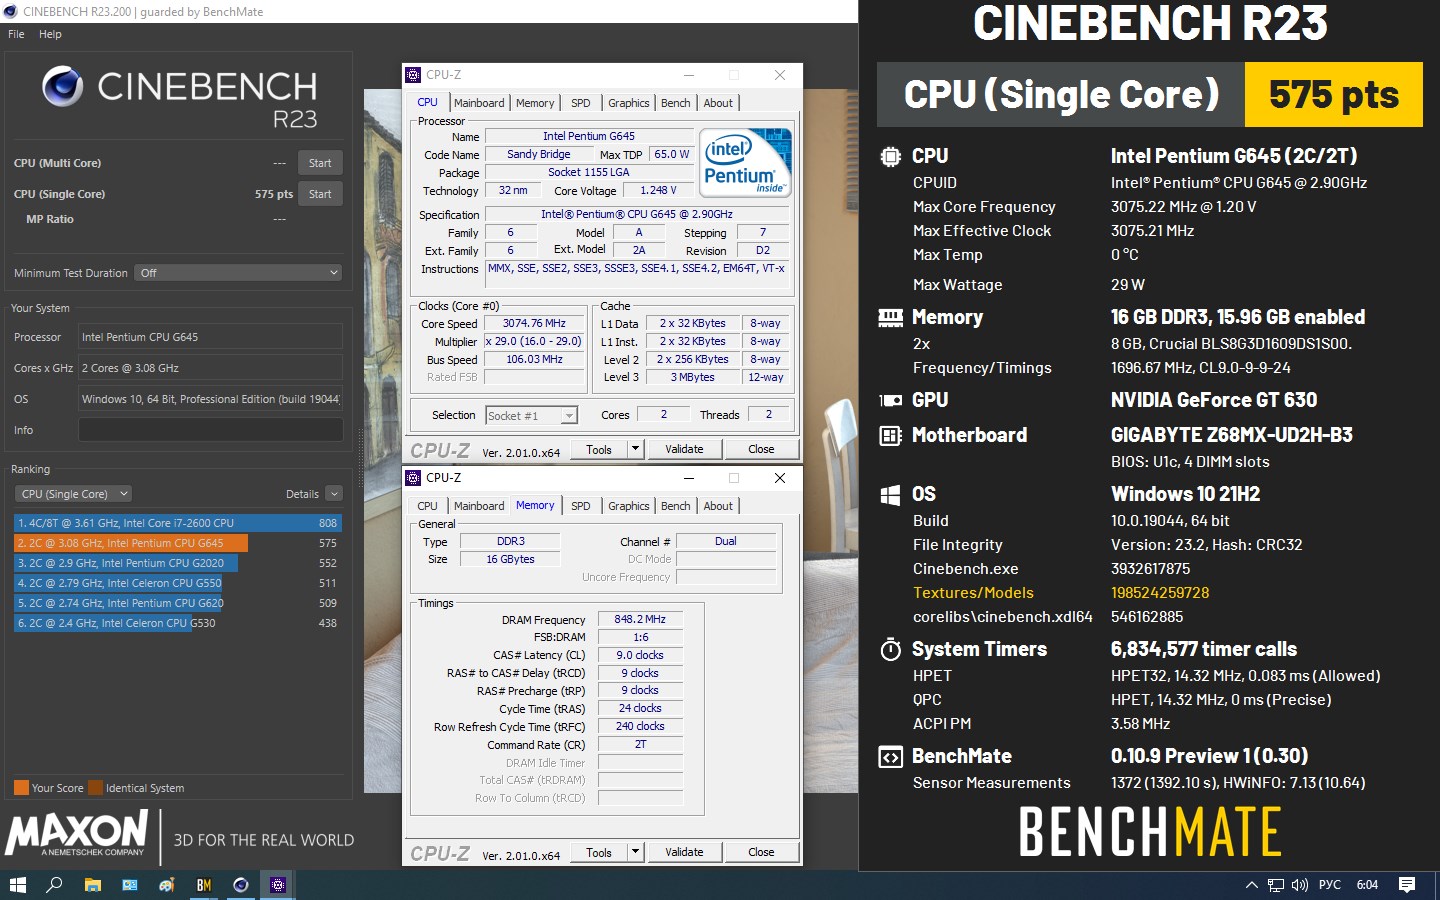Image resolution: width=1440 pixels, height=900 pixels.
Task: Click the orange Your Score legend swatch
Action: 21,788
